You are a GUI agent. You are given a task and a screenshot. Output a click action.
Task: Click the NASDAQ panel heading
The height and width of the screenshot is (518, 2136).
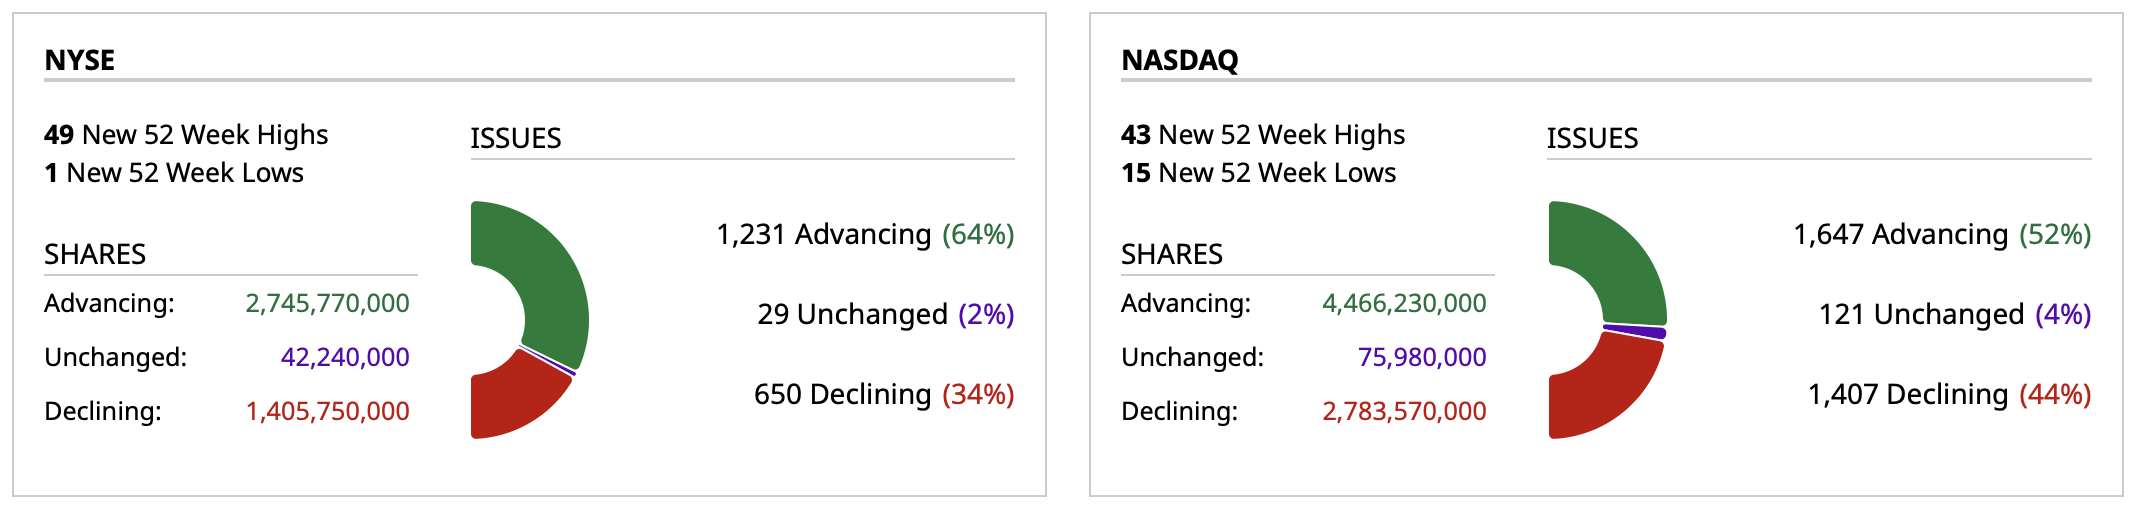click(1180, 60)
